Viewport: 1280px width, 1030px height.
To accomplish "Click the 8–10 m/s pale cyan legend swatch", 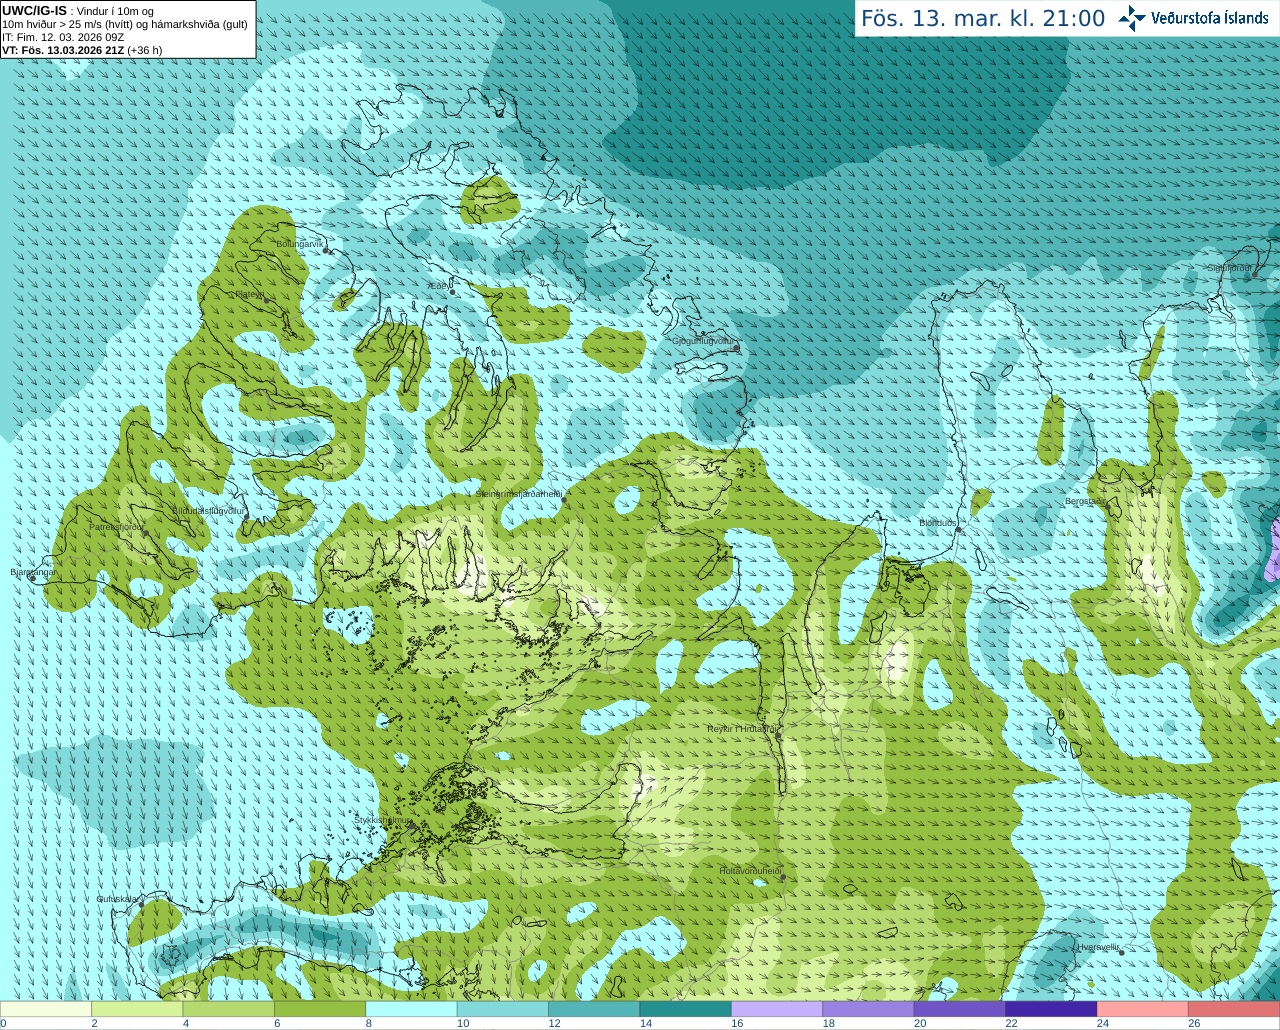I will pos(411,1009).
